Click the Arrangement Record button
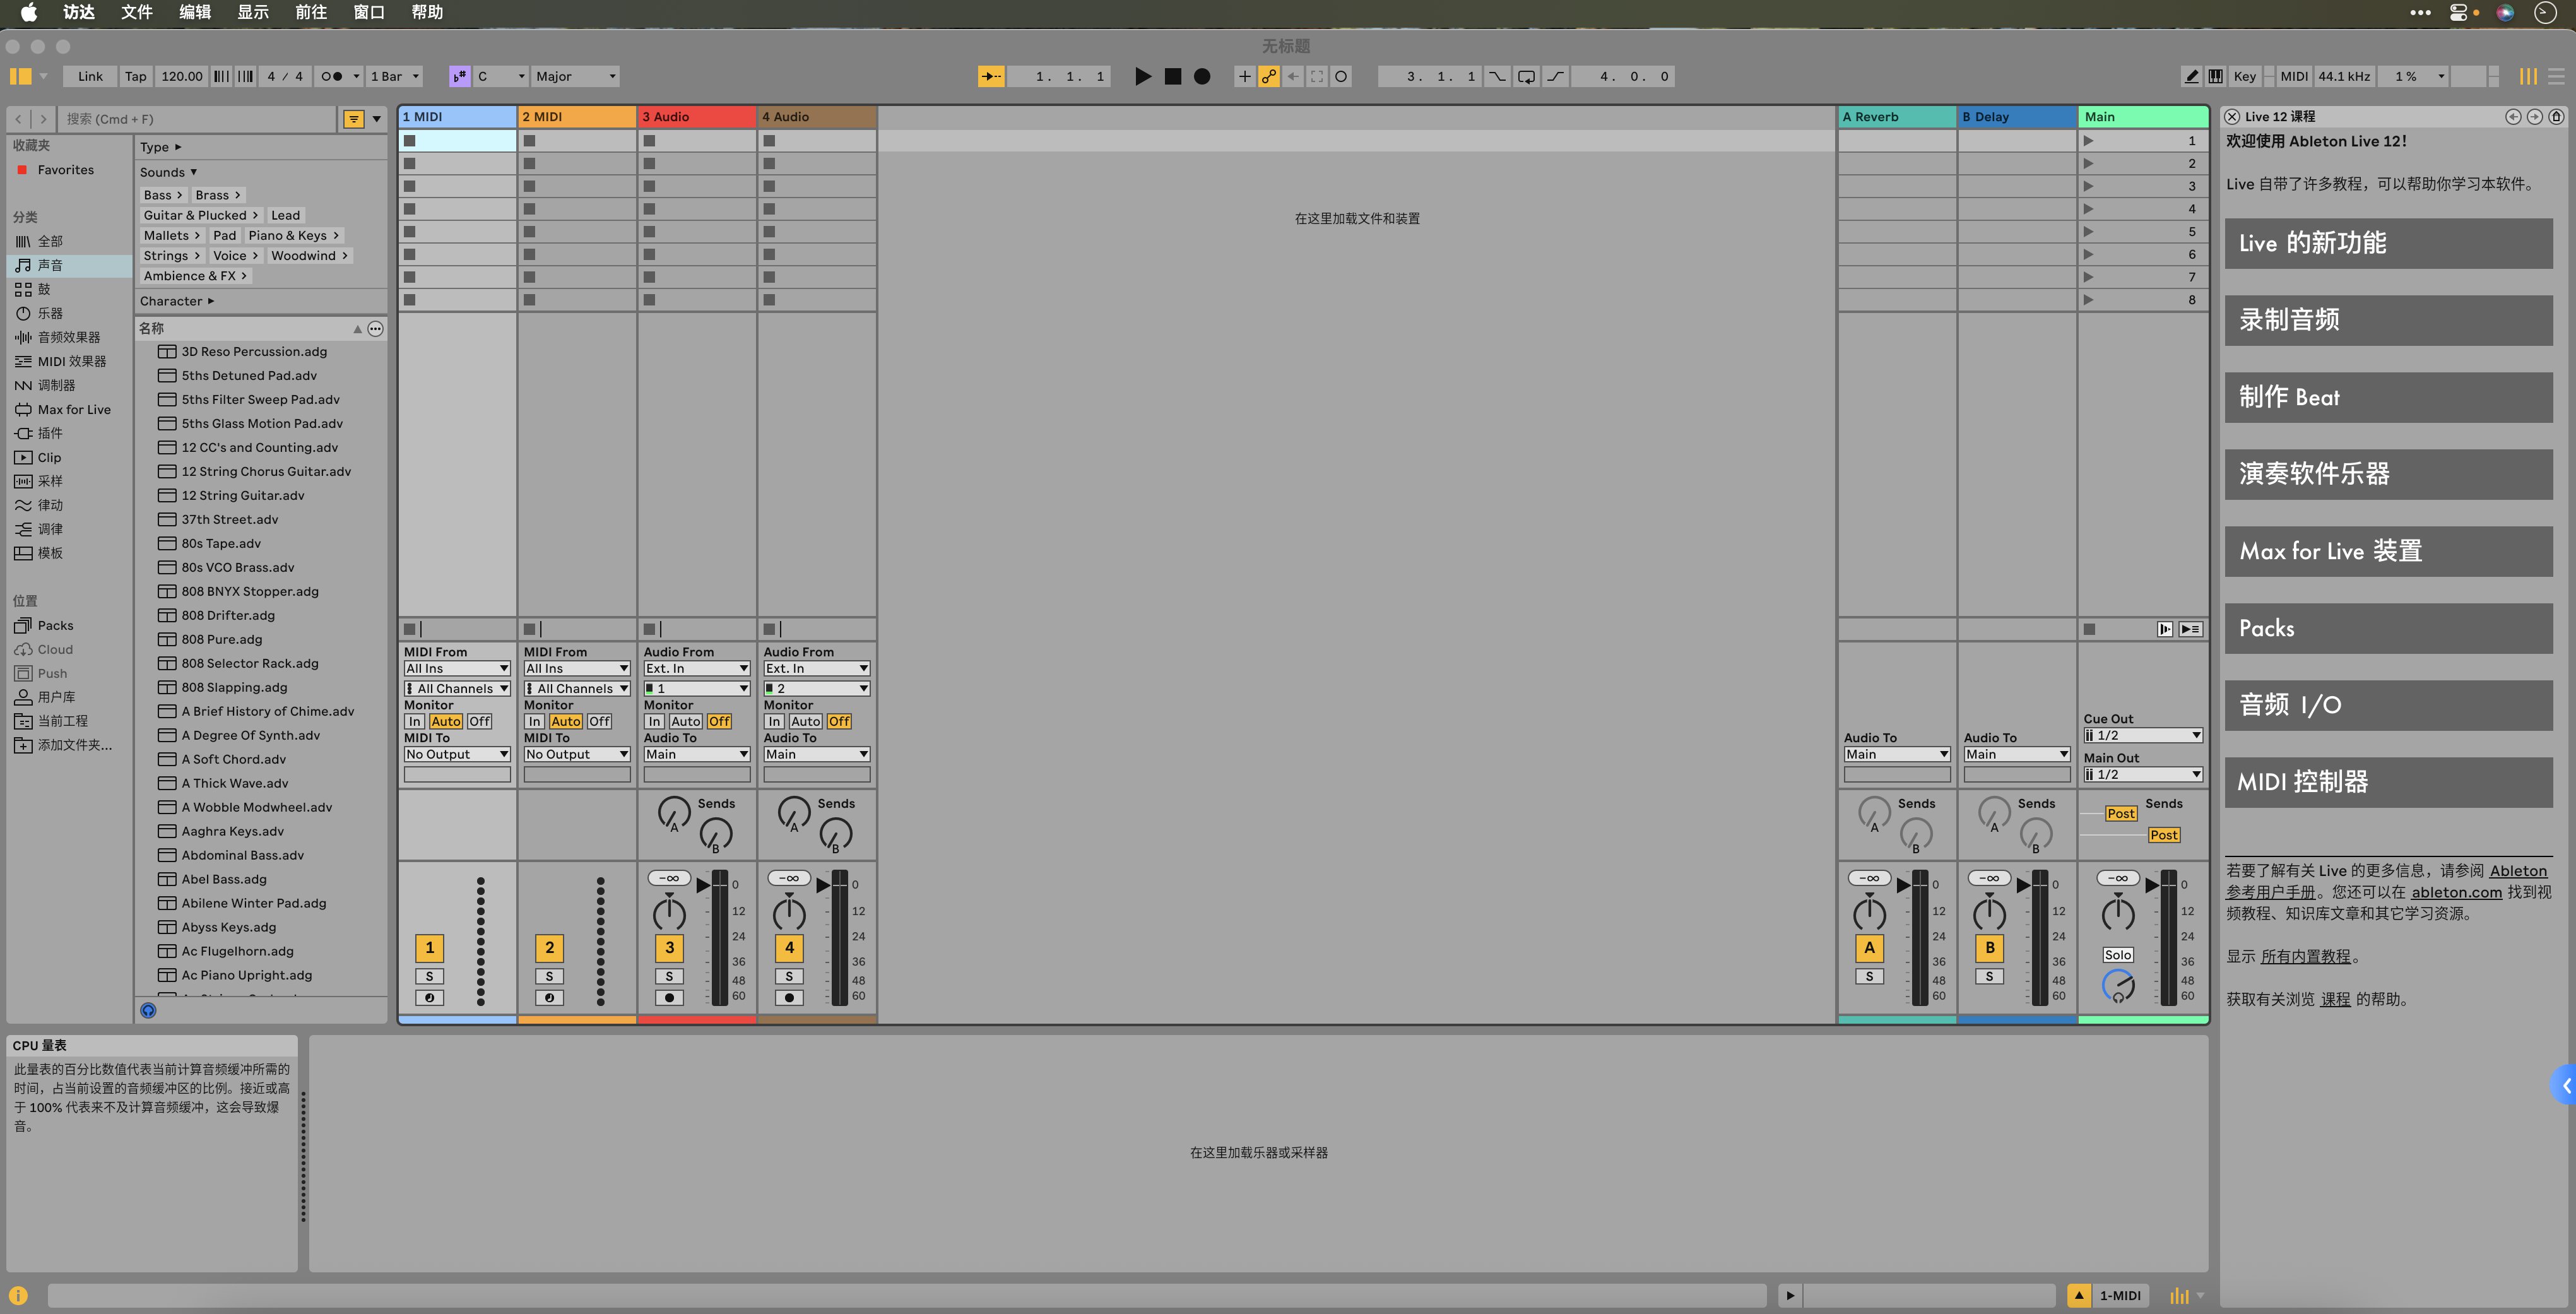Image resolution: width=2576 pixels, height=1314 pixels. click(x=1202, y=76)
